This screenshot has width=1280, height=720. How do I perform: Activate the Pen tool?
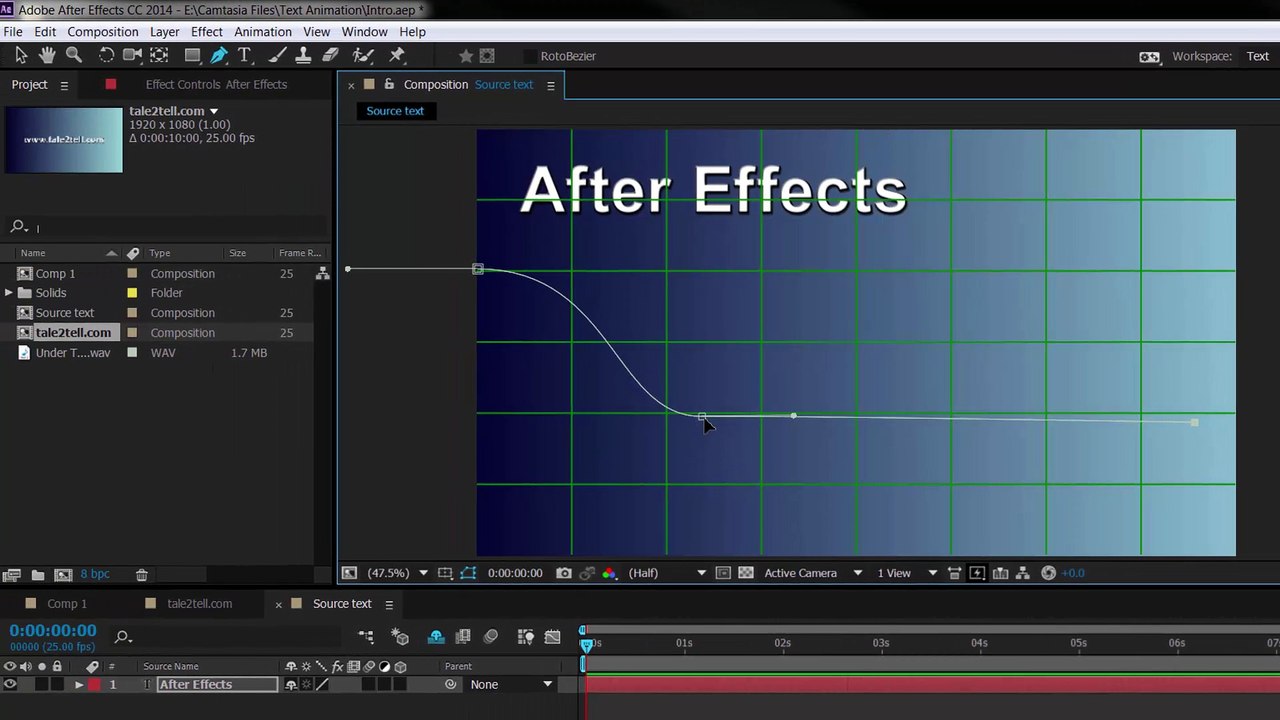(x=219, y=56)
